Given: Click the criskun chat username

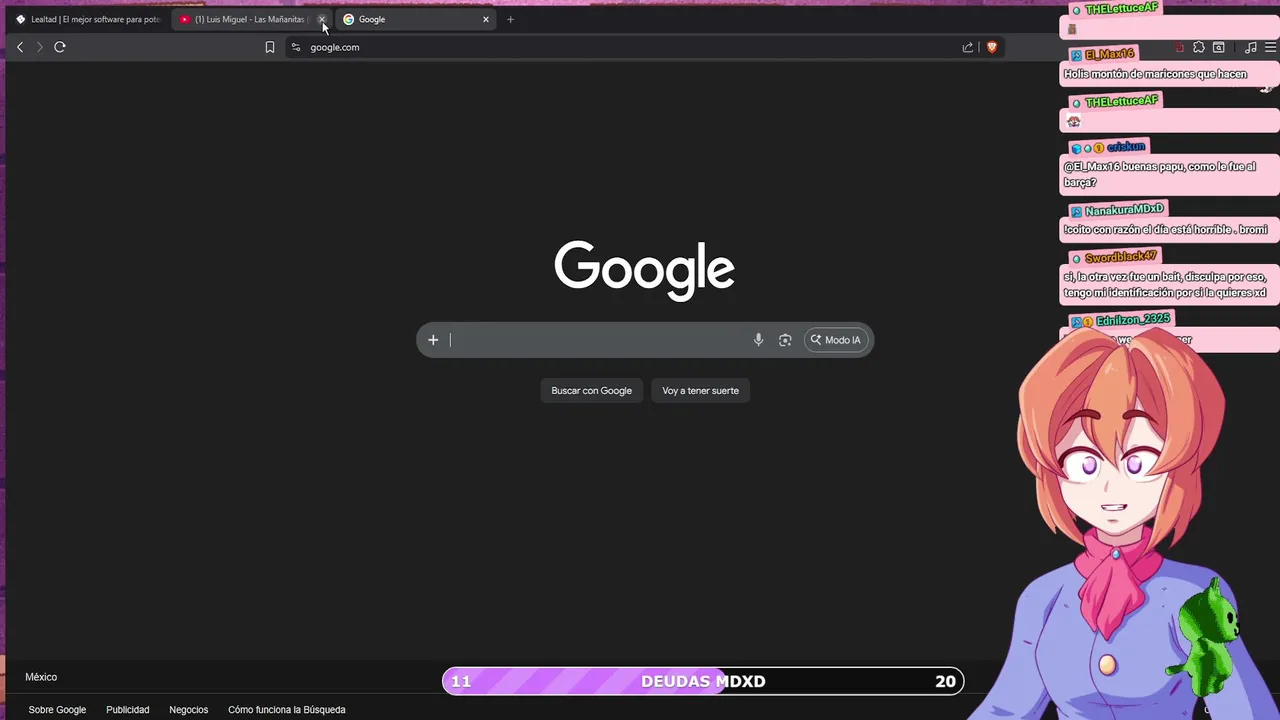Looking at the screenshot, I should 1126,147.
